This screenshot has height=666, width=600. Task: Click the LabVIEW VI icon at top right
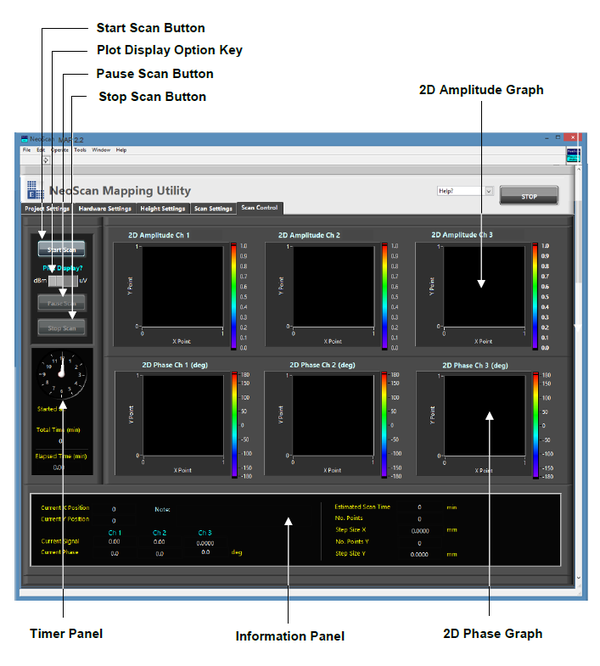click(573, 156)
